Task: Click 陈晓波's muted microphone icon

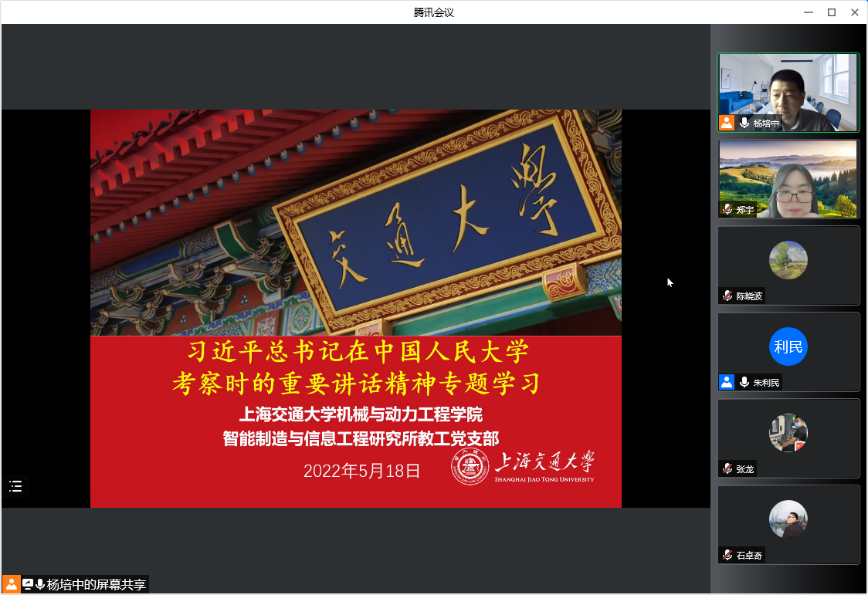Action: point(728,296)
